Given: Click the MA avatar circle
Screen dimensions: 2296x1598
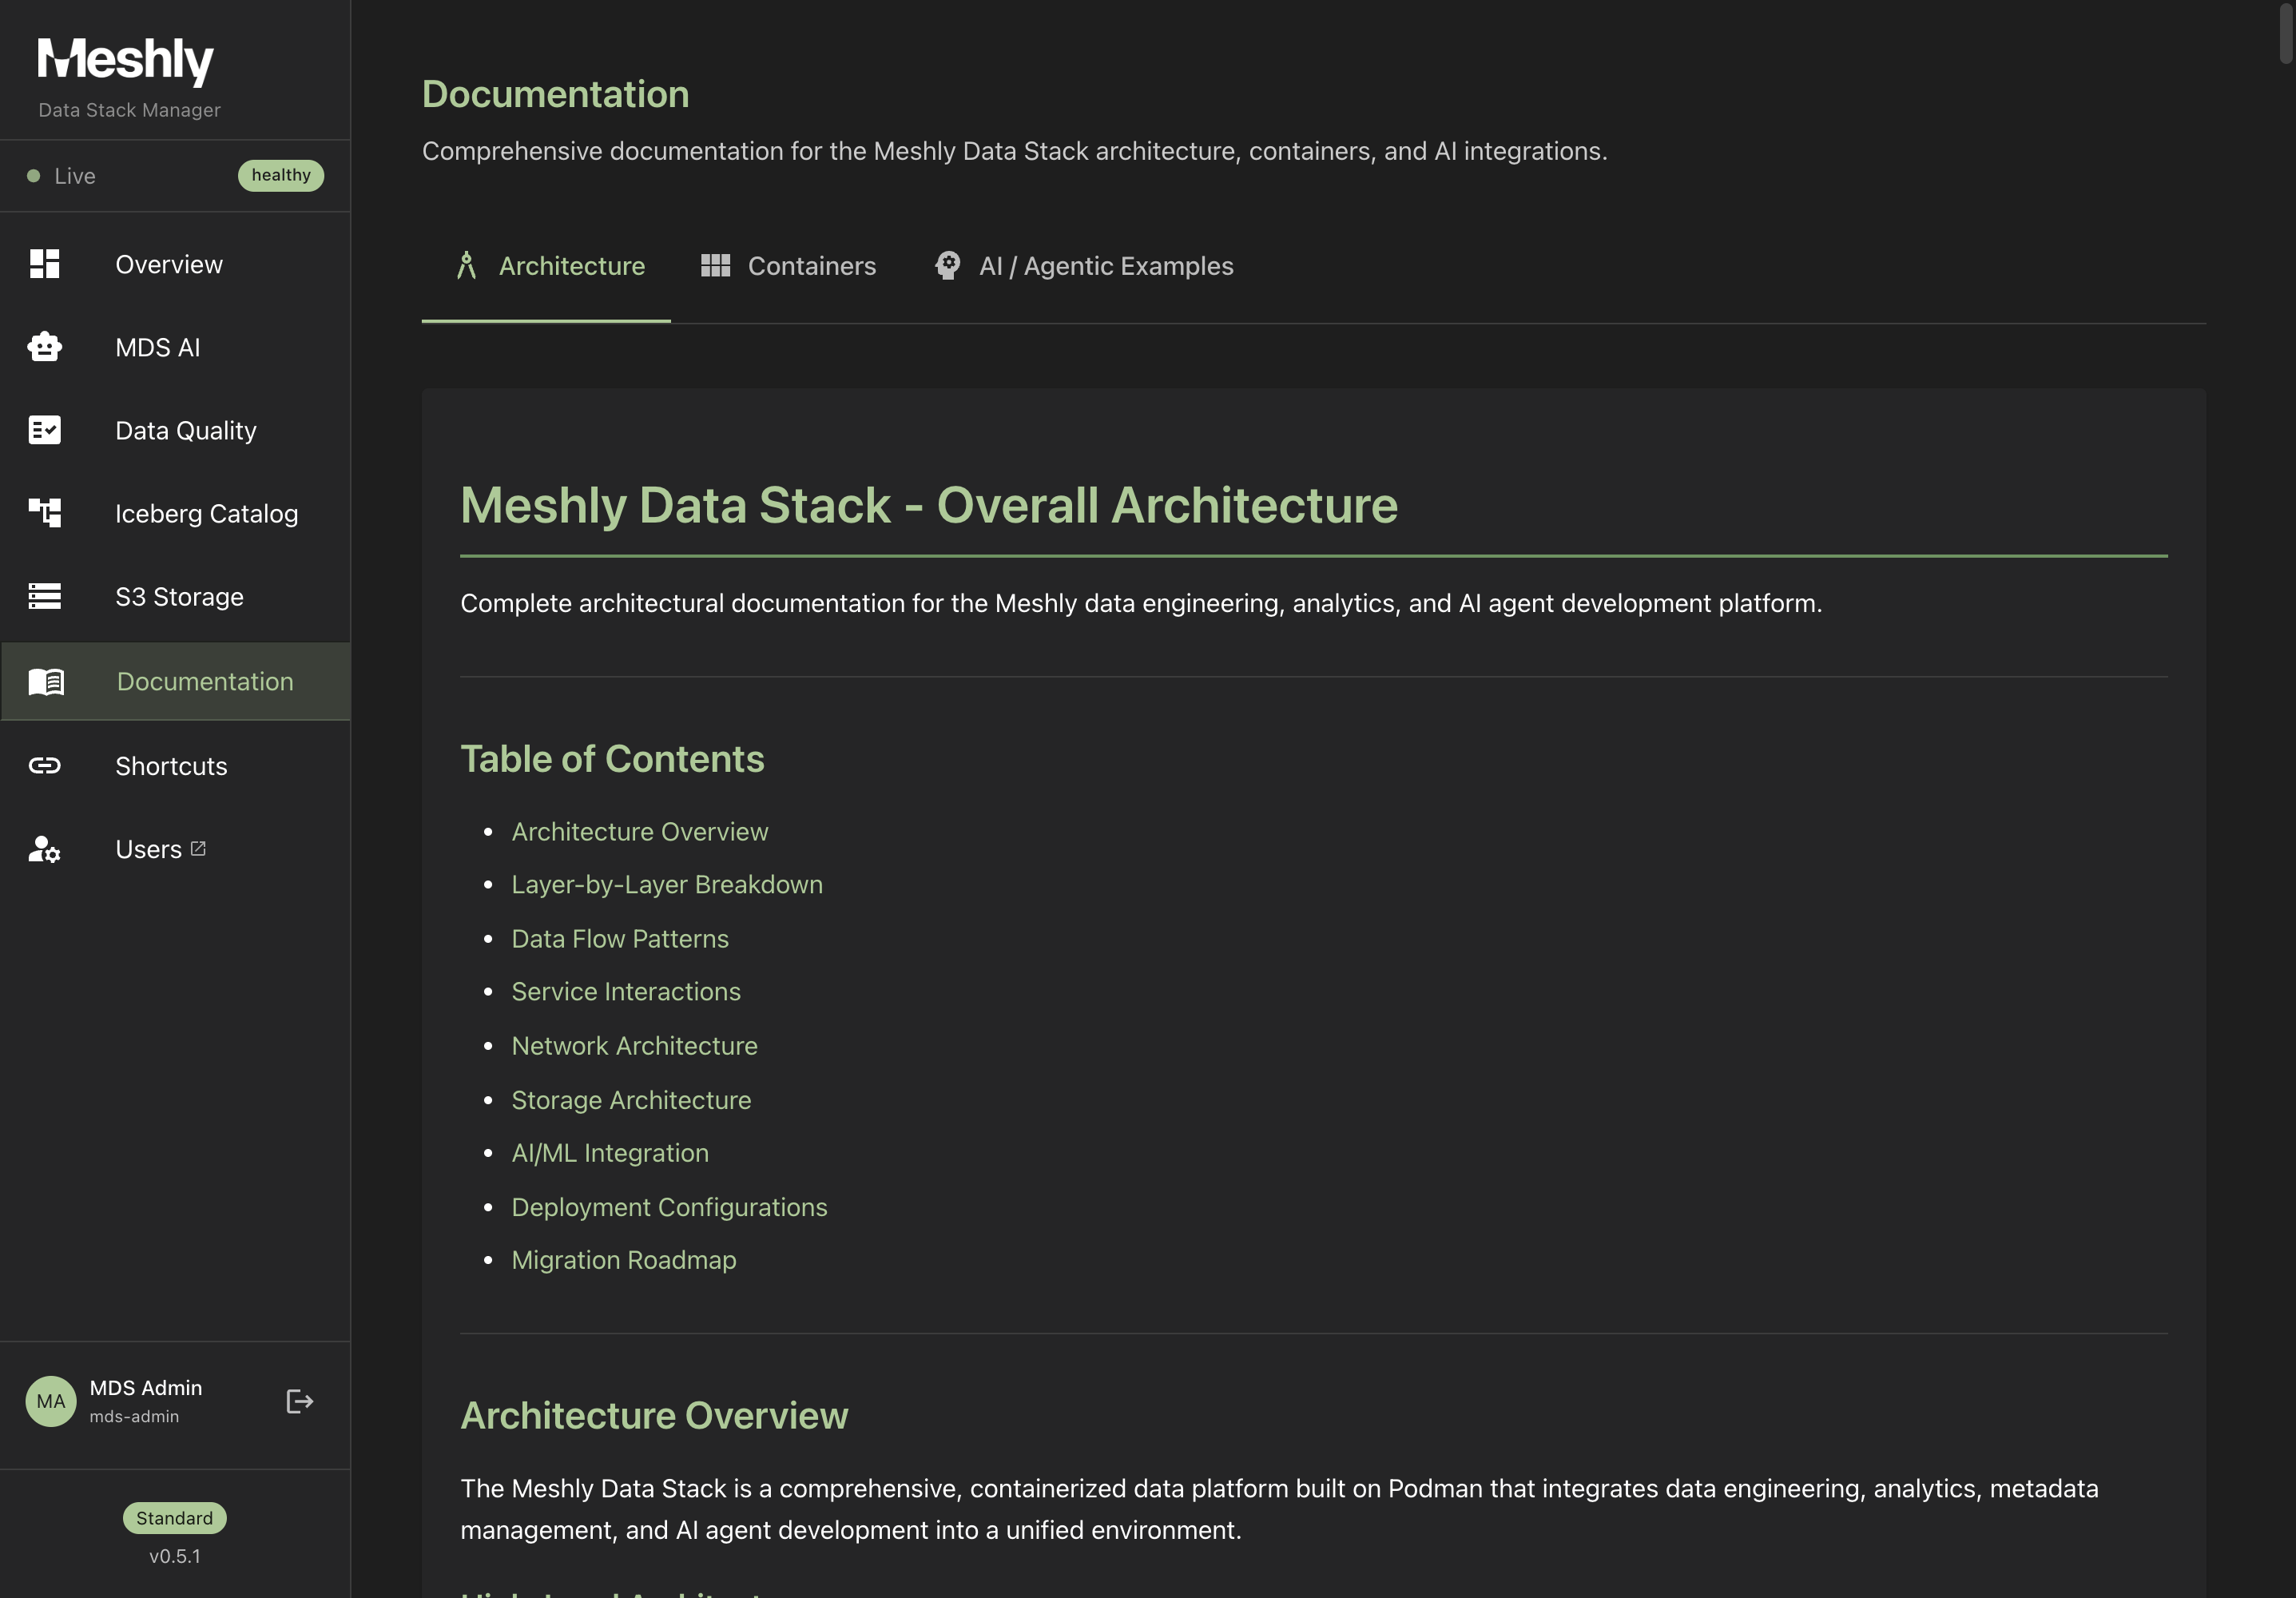Looking at the screenshot, I should [50, 1401].
